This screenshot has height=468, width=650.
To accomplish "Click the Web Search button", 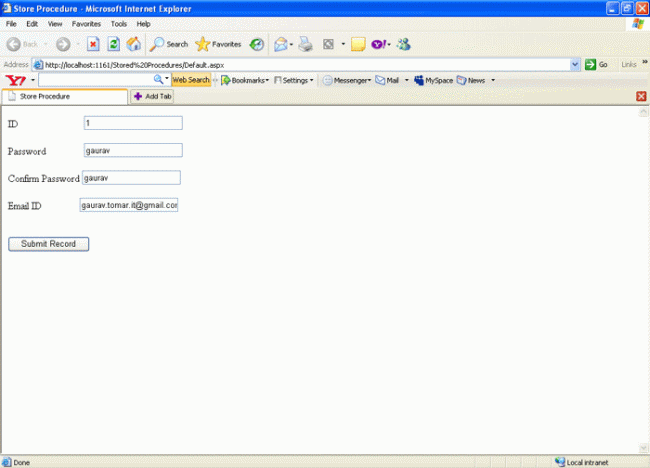I will pyautogui.click(x=191, y=80).
